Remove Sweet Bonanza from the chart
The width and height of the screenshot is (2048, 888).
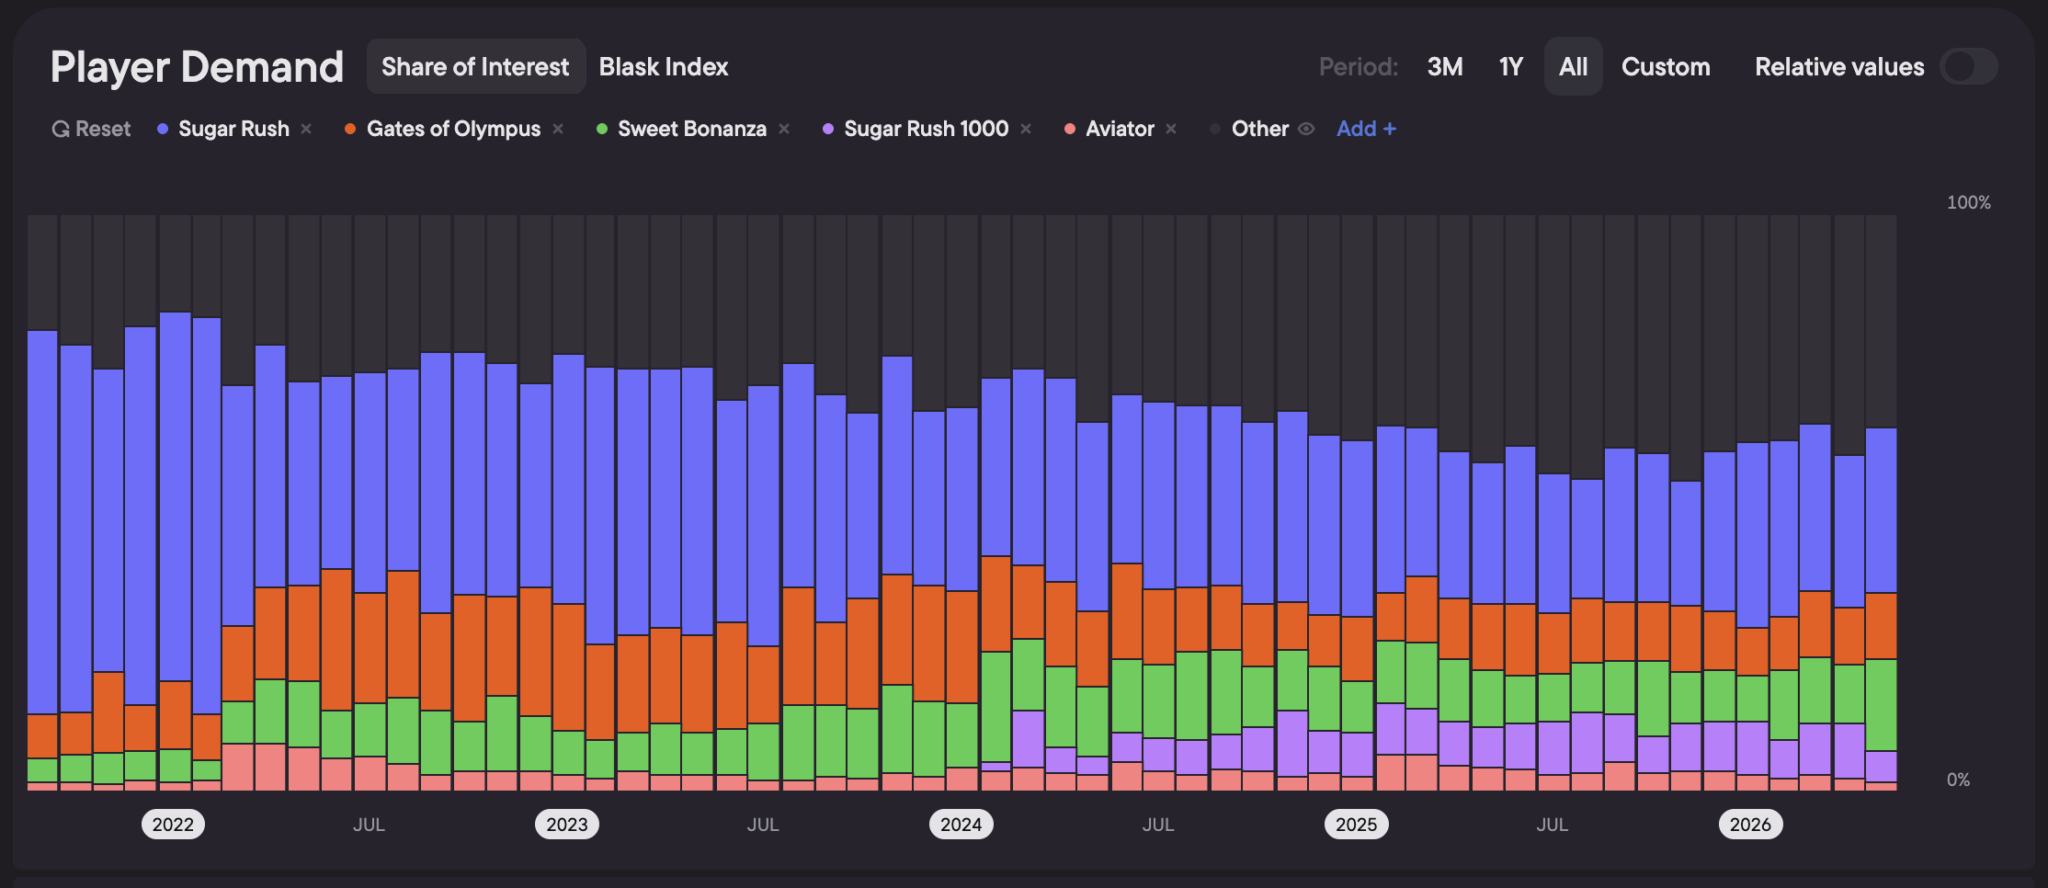(784, 129)
